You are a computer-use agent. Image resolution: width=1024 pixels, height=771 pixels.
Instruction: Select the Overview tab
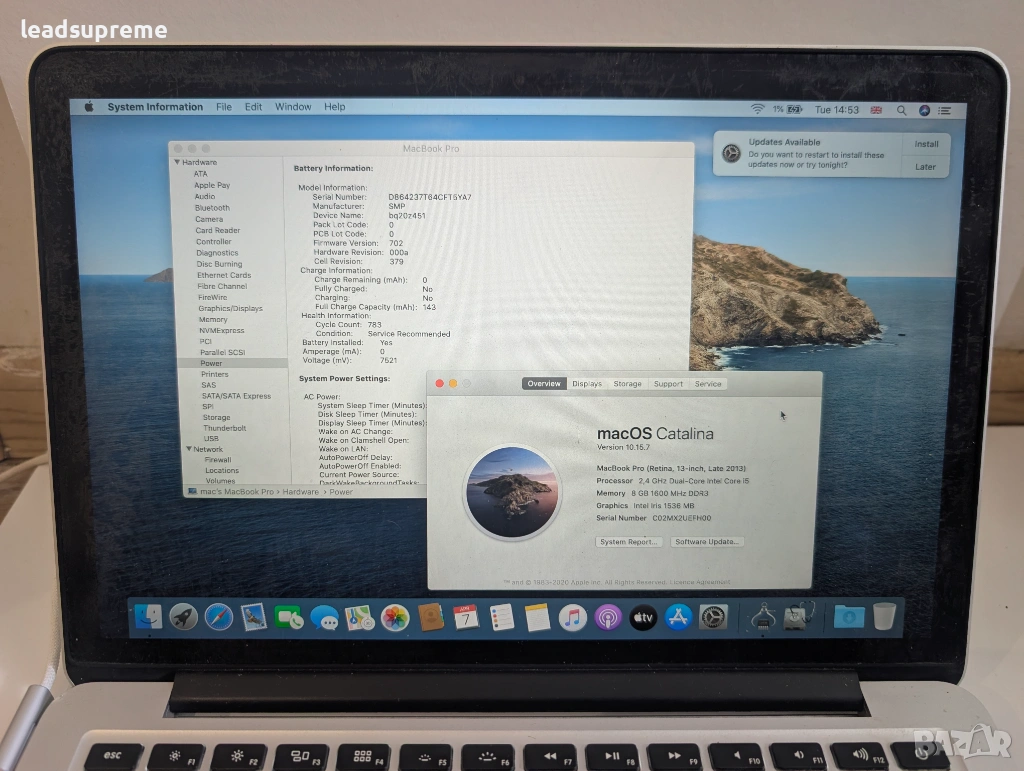(544, 384)
